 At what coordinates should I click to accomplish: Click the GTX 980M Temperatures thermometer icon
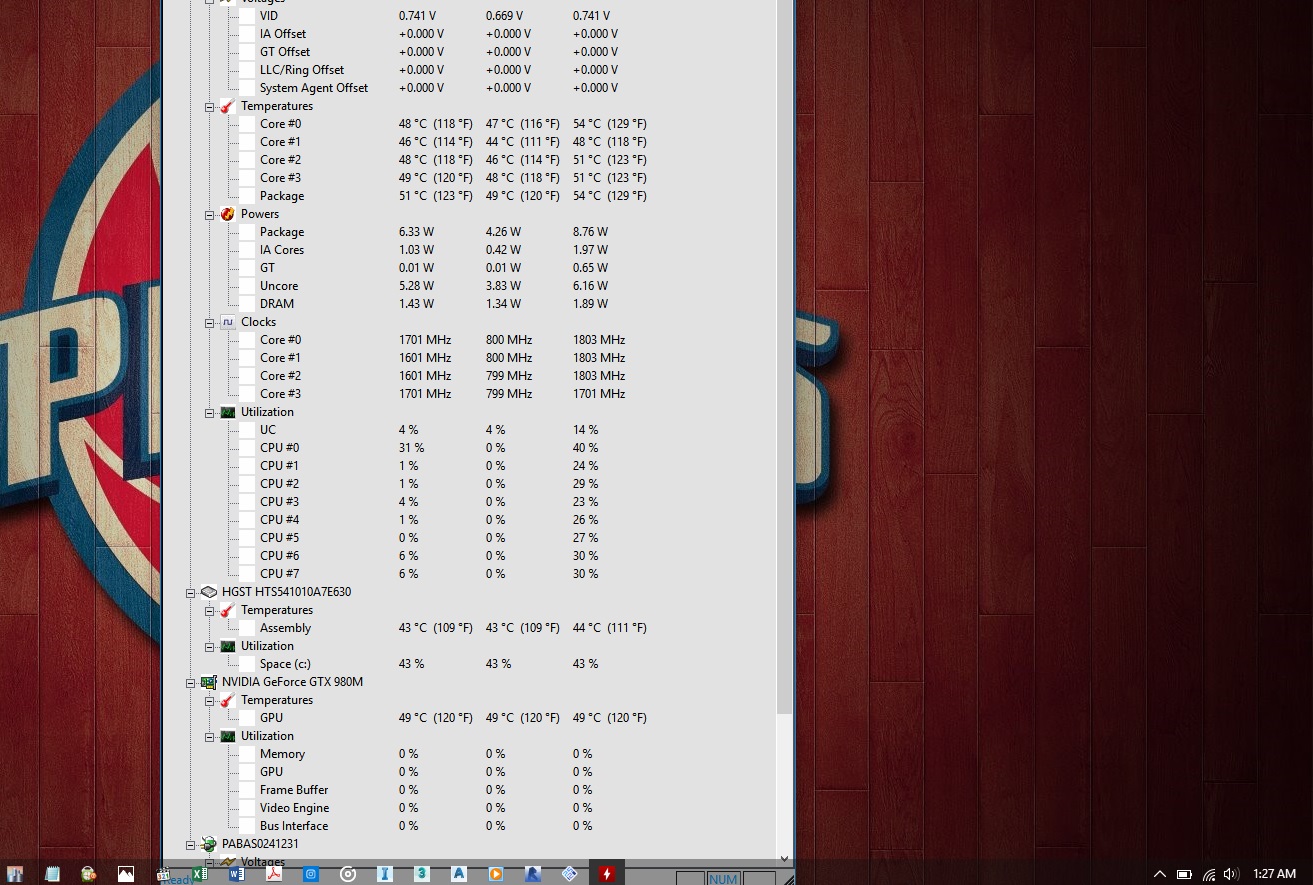pos(228,700)
